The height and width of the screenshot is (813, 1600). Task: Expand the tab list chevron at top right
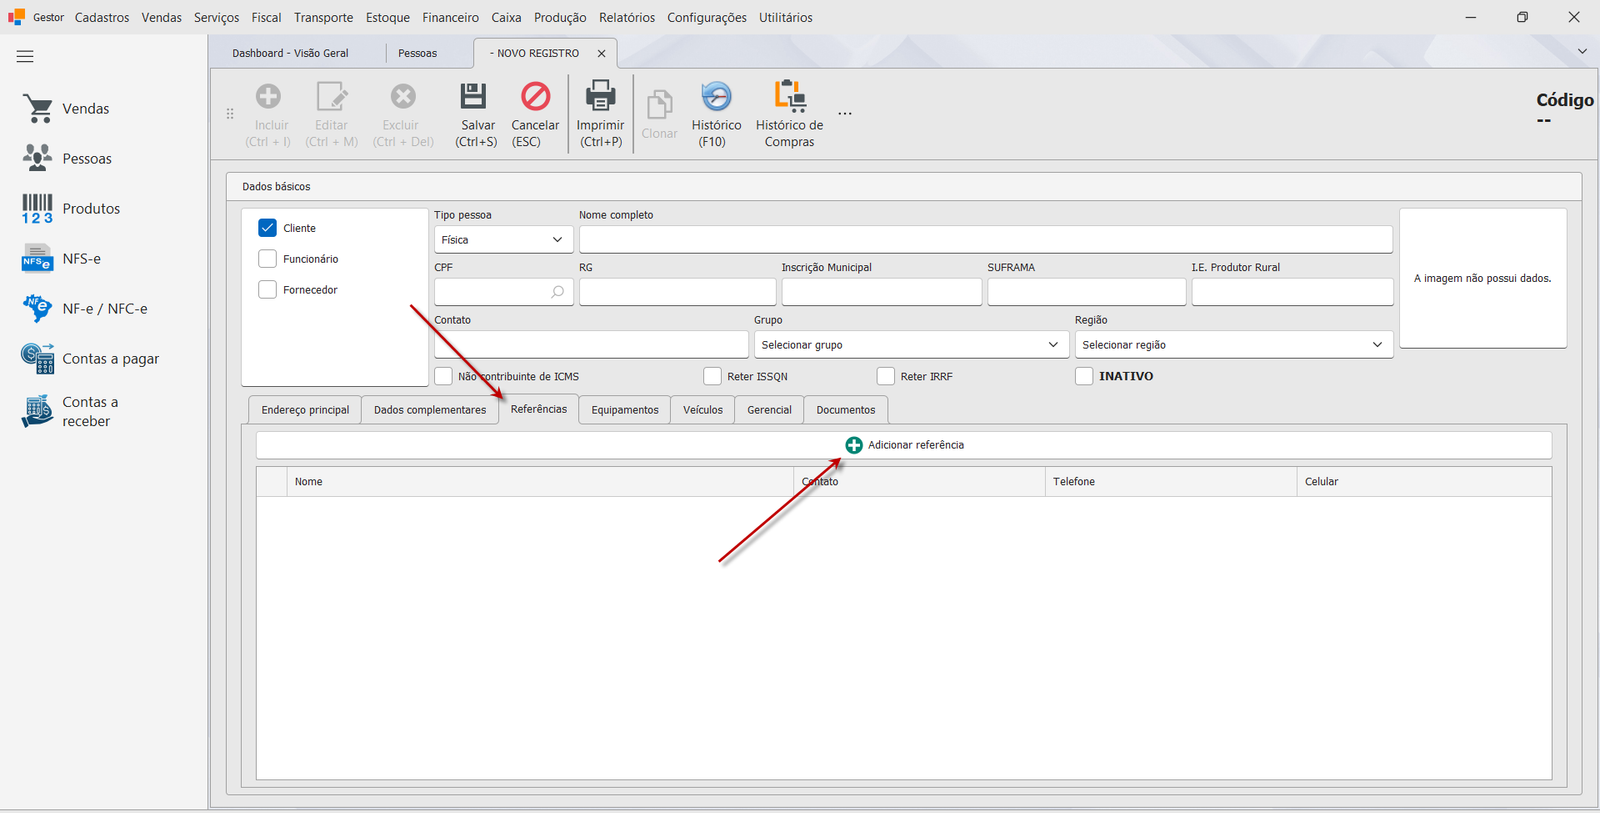(x=1582, y=51)
